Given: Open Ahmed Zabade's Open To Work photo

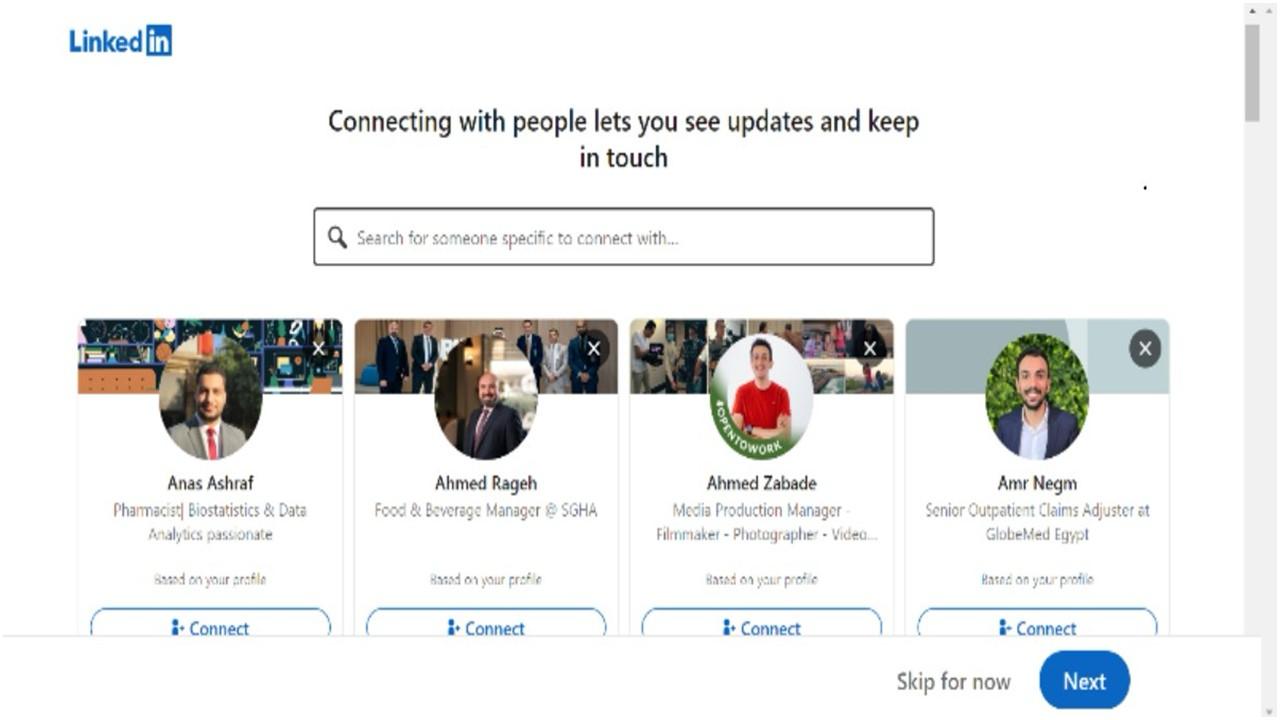Looking at the screenshot, I should 761,397.
